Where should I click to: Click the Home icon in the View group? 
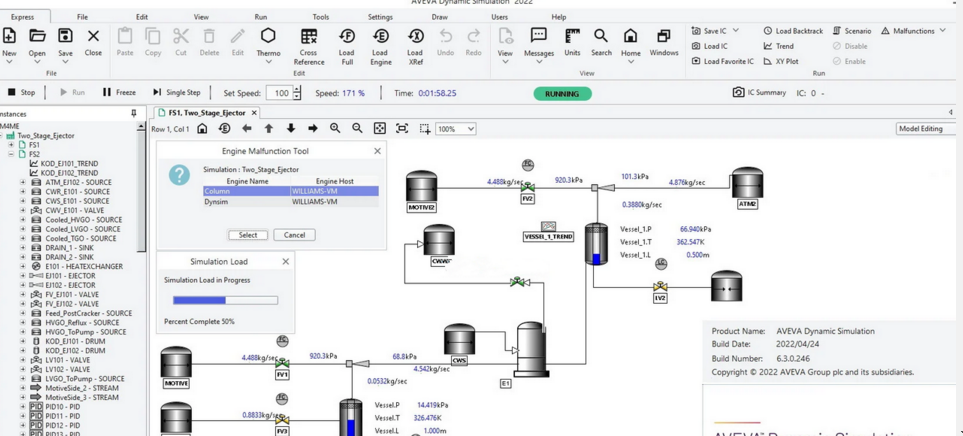(x=631, y=36)
